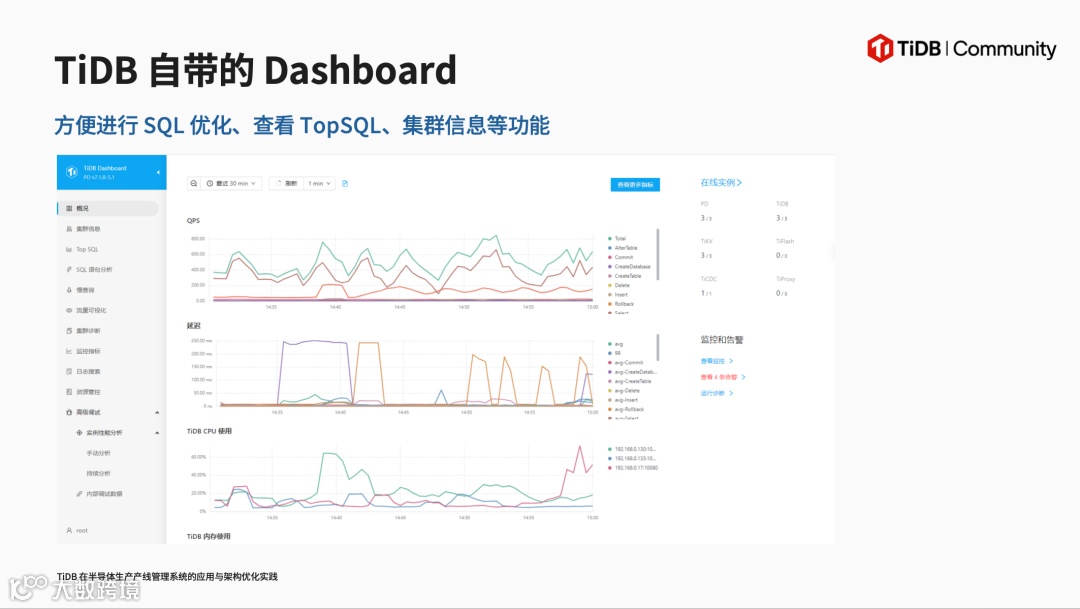The image size is (1080, 609).
Task: Click the 集群诊断 diagnostics icon
Action: pyautogui.click(x=69, y=331)
